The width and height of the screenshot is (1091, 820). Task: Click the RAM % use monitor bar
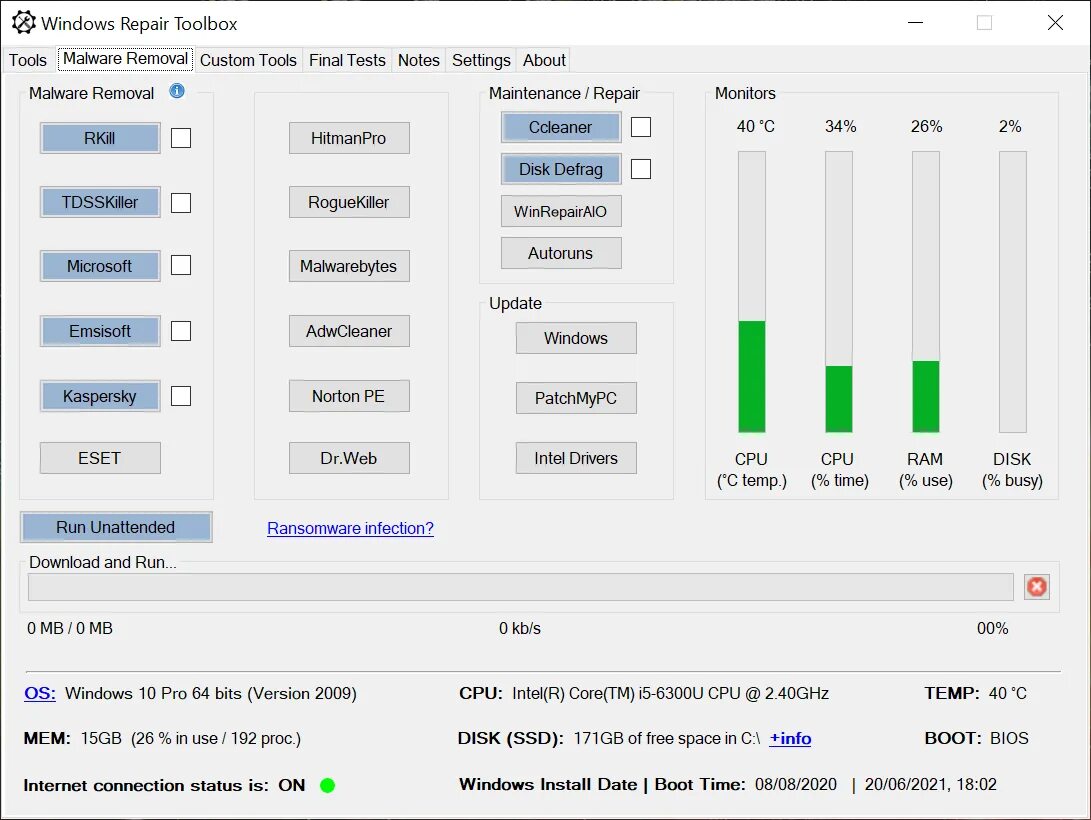tap(925, 292)
